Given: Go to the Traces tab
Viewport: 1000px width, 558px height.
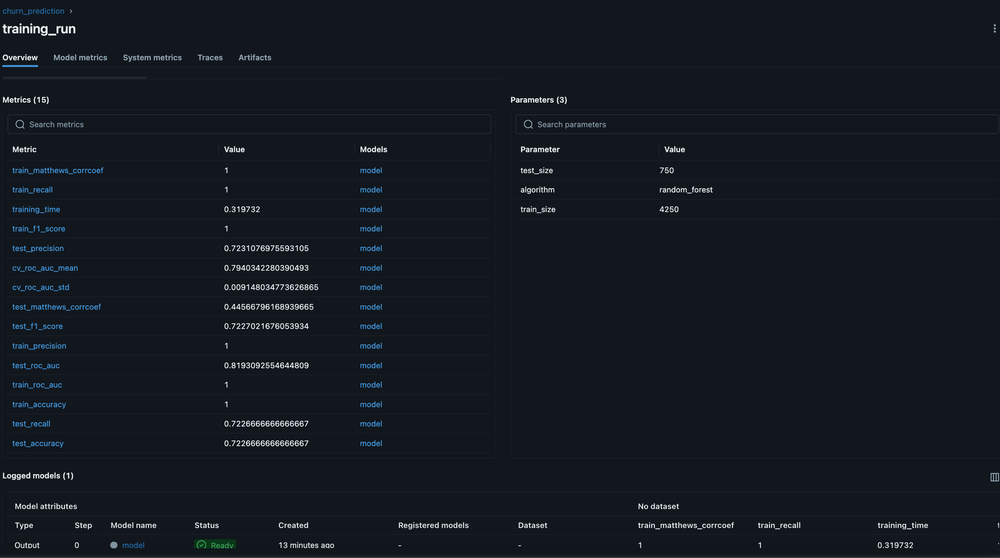Looking at the screenshot, I should pyautogui.click(x=210, y=58).
